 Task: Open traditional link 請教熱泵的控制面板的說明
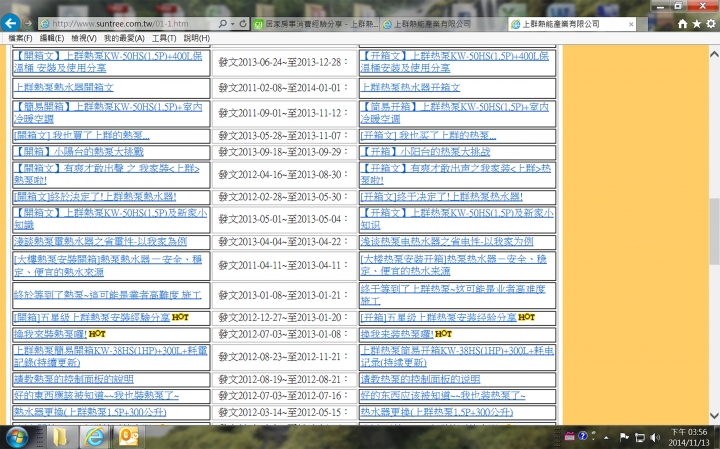click(73, 379)
